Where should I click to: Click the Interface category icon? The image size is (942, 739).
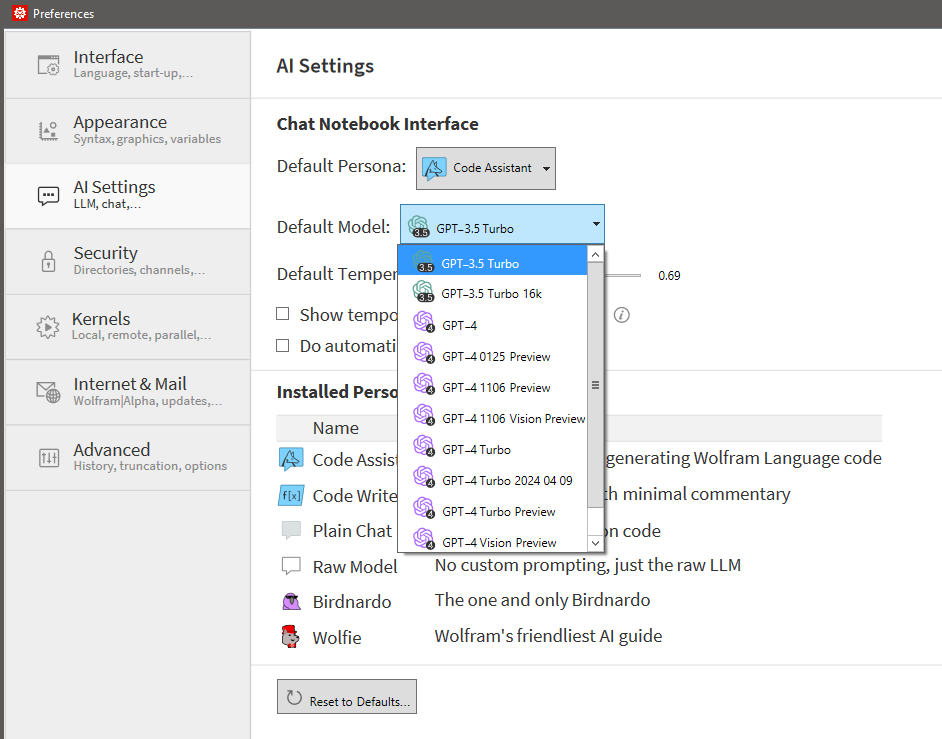click(49, 65)
